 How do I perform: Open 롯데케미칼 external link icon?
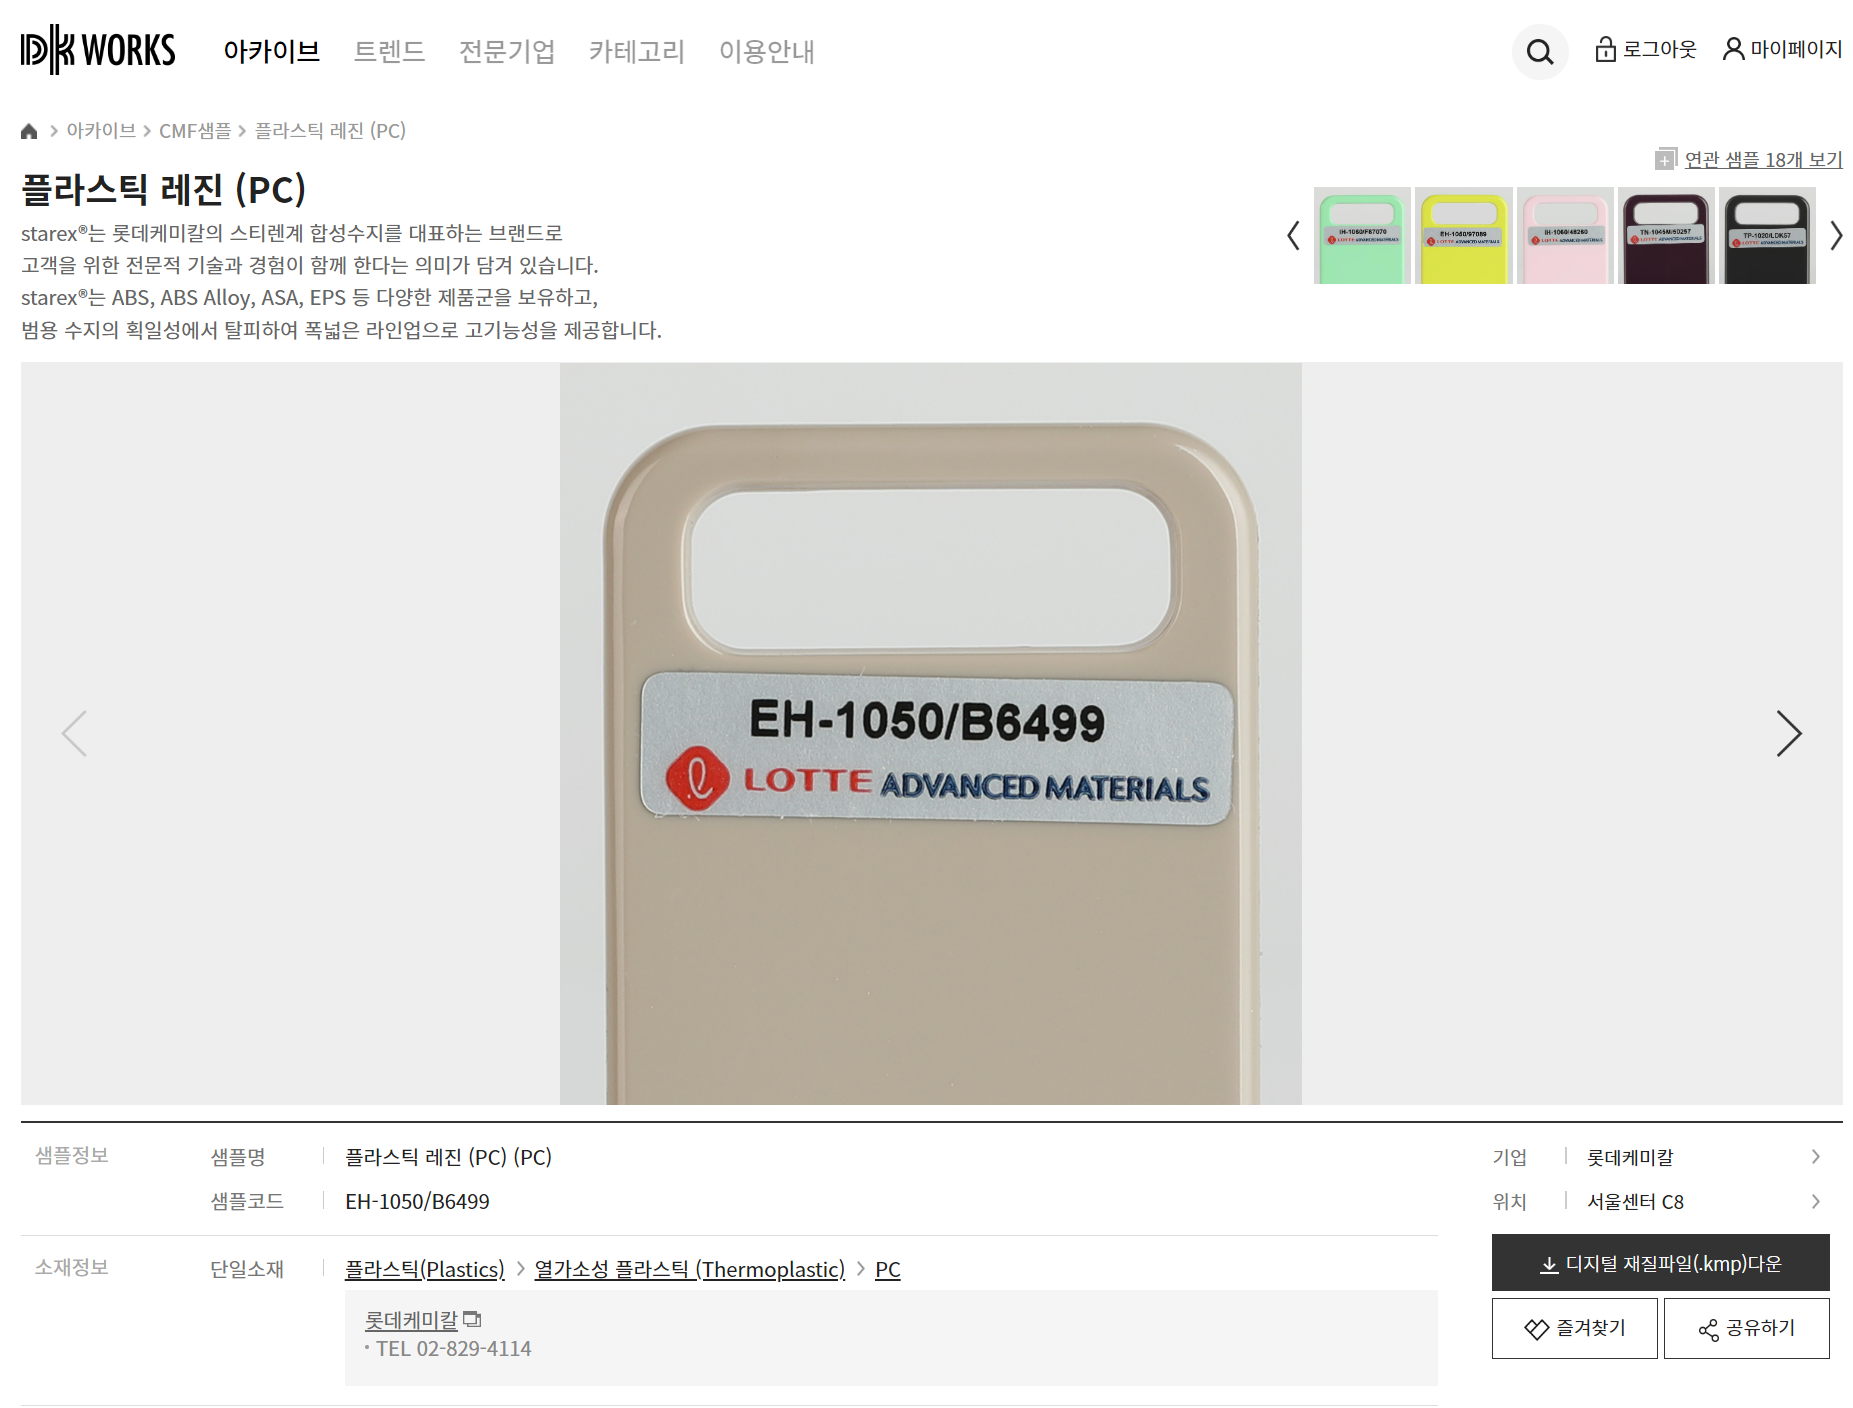[472, 1320]
